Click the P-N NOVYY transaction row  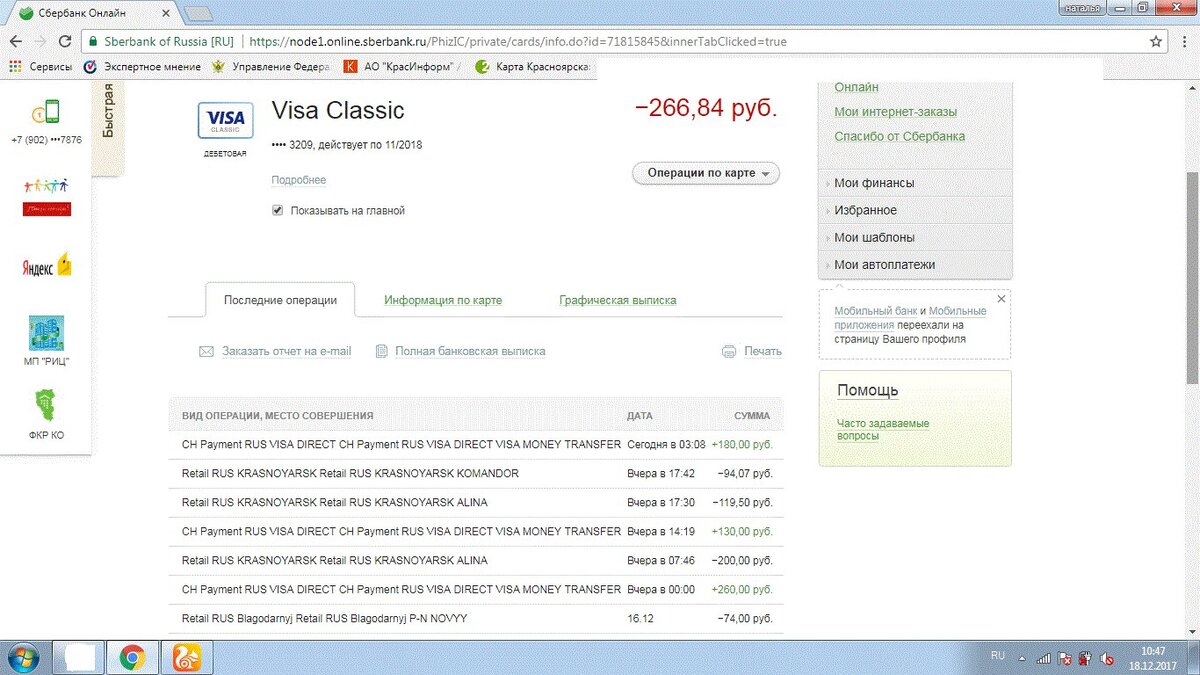pos(476,619)
